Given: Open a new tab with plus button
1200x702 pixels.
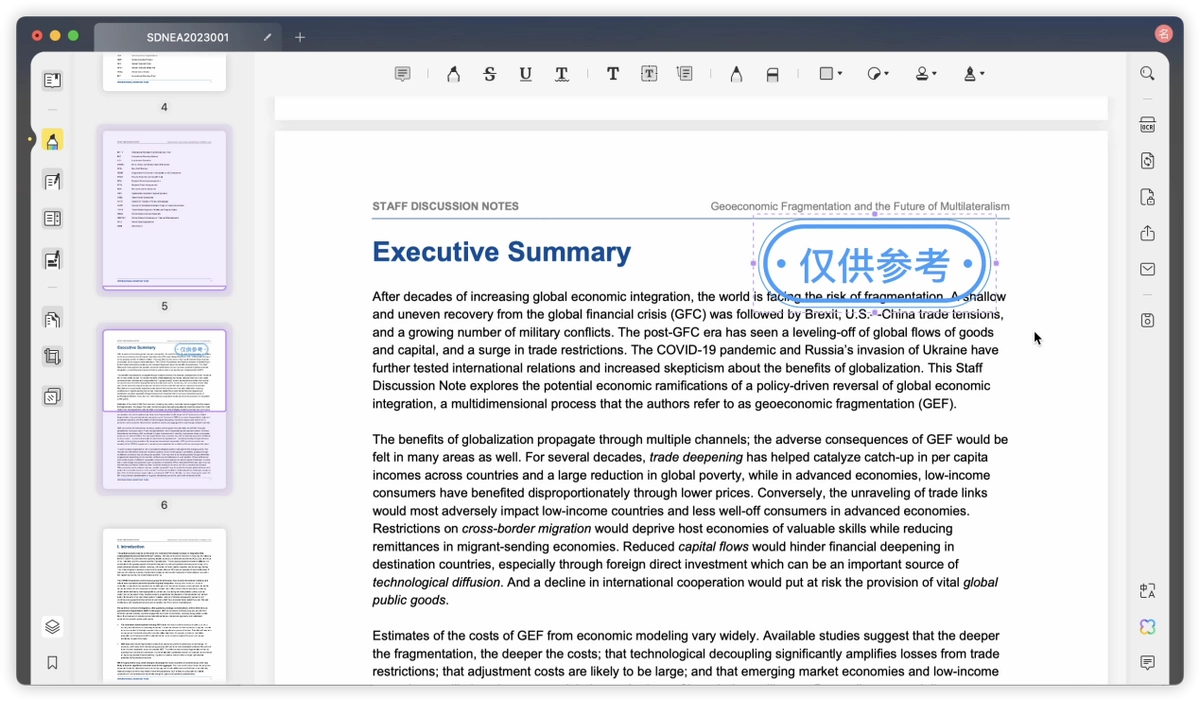Looking at the screenshot, I should (x=300, y=37).
